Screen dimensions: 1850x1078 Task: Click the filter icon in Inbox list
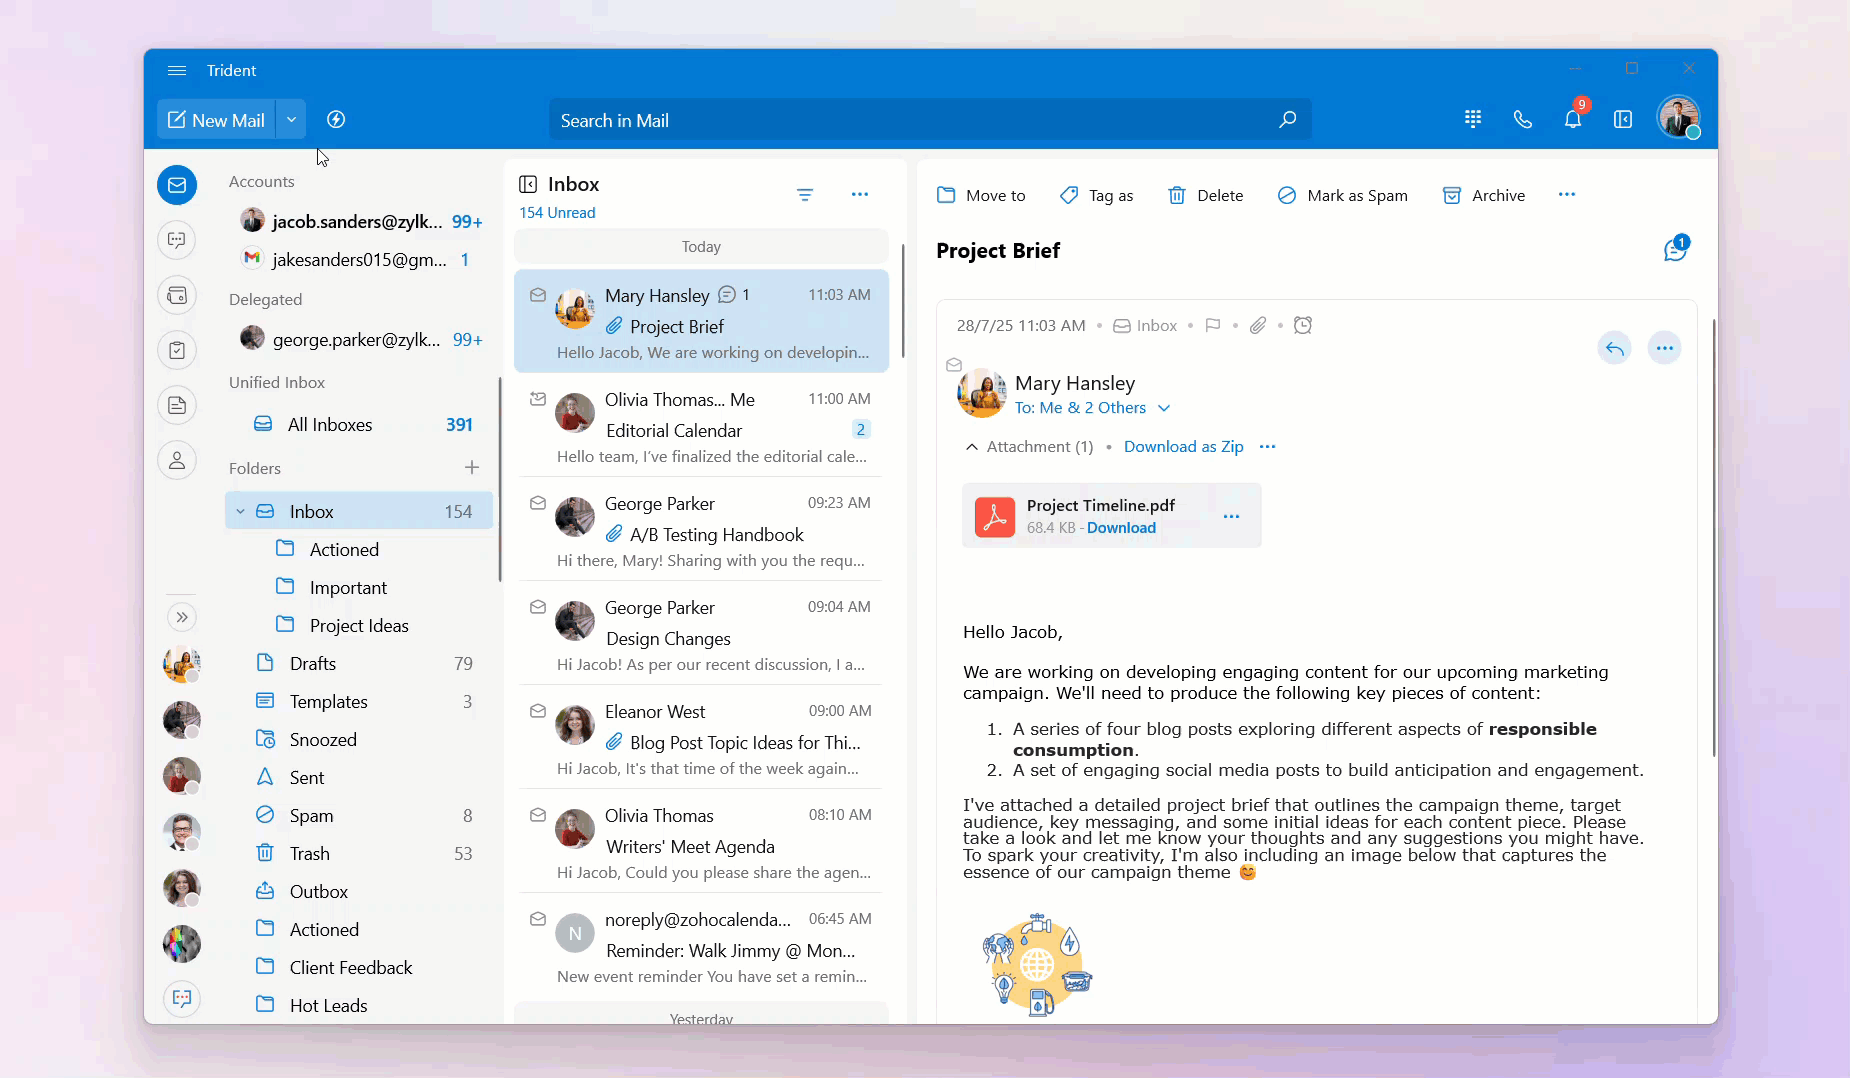click(805, 194)
